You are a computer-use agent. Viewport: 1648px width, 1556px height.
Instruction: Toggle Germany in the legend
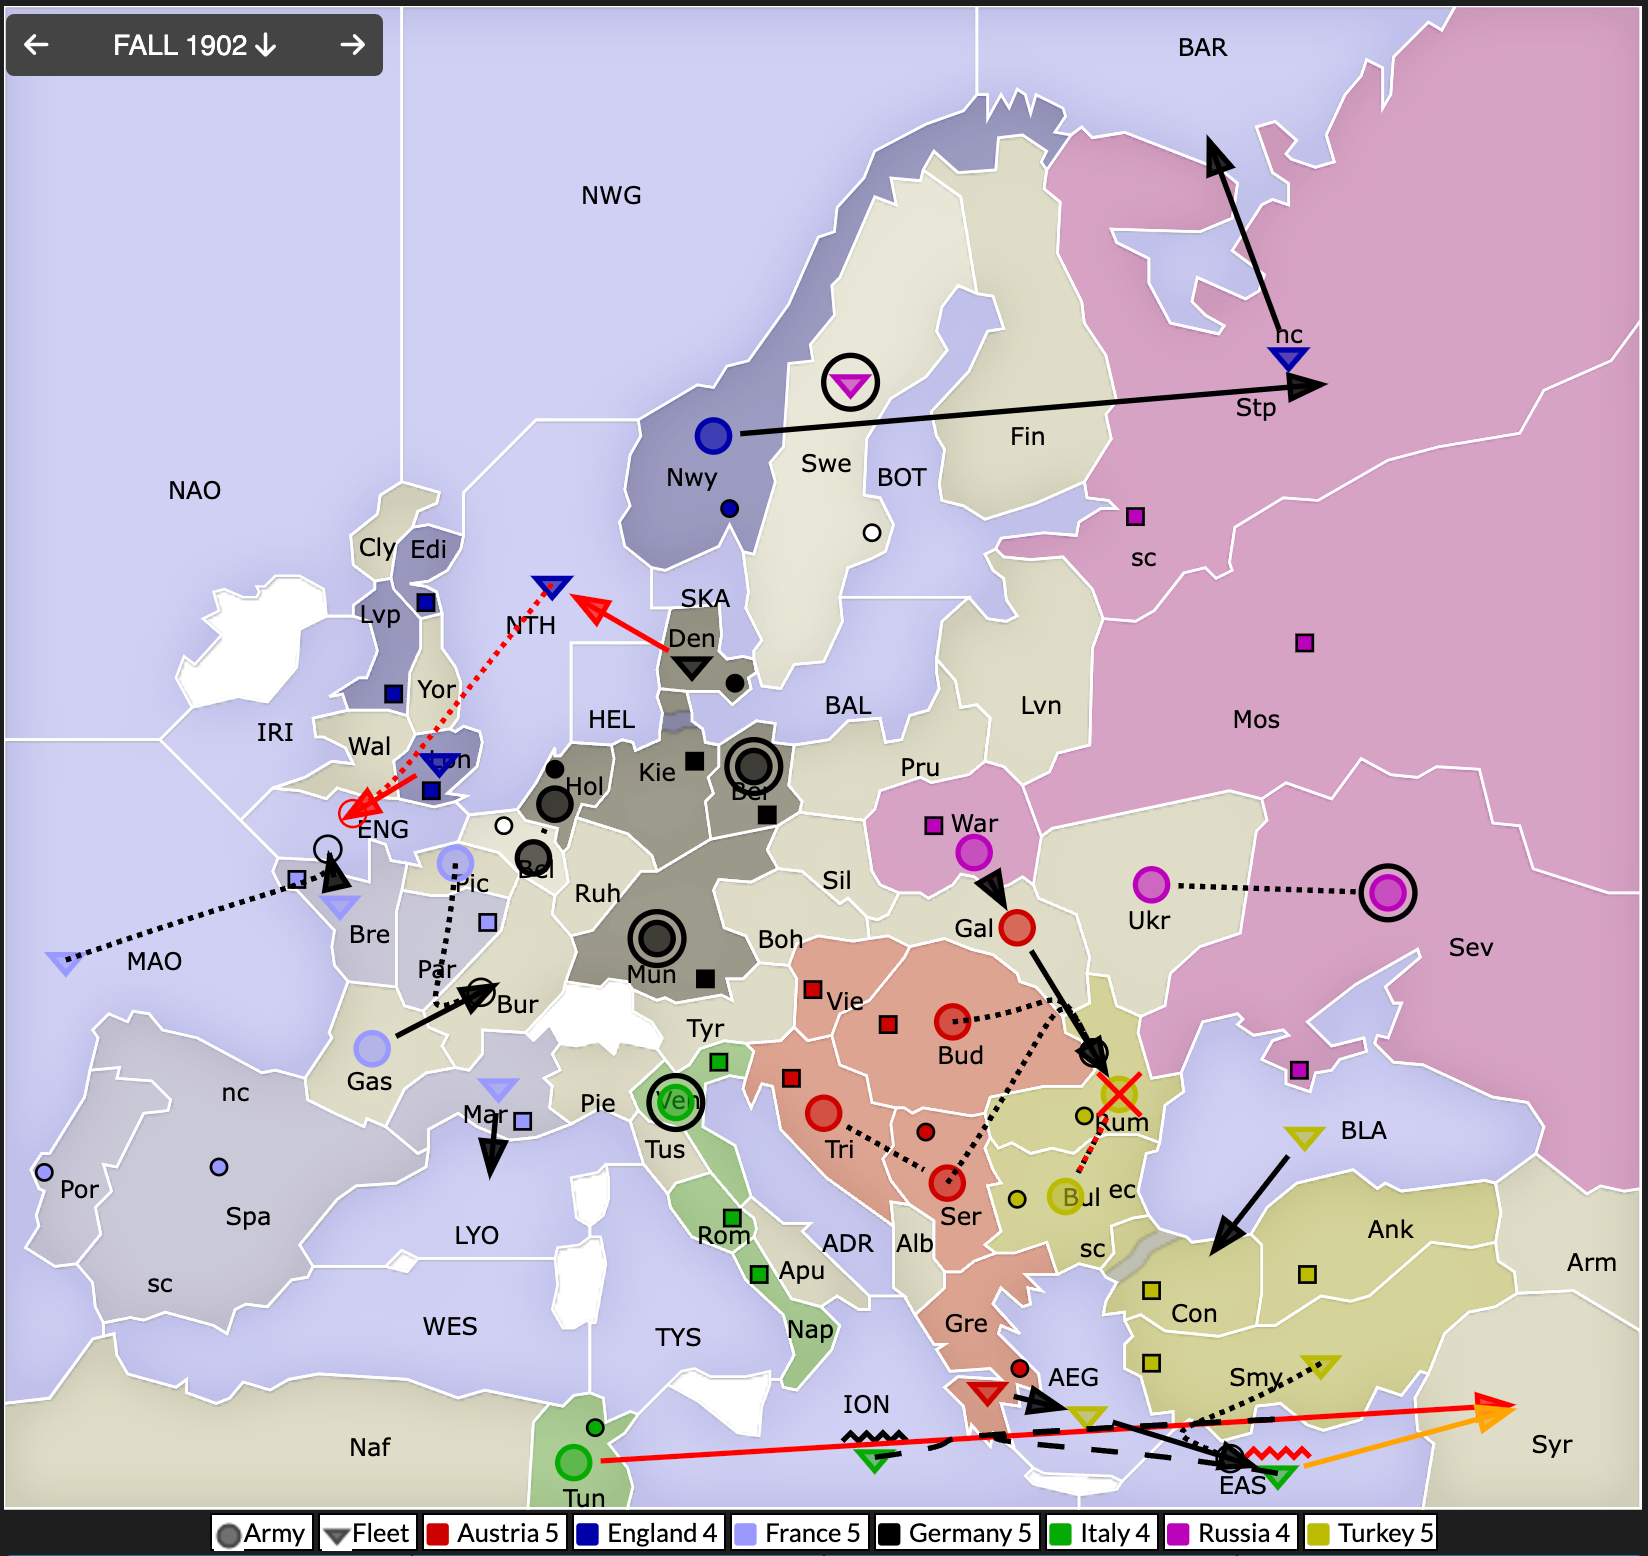click(x=954, y=1533)
